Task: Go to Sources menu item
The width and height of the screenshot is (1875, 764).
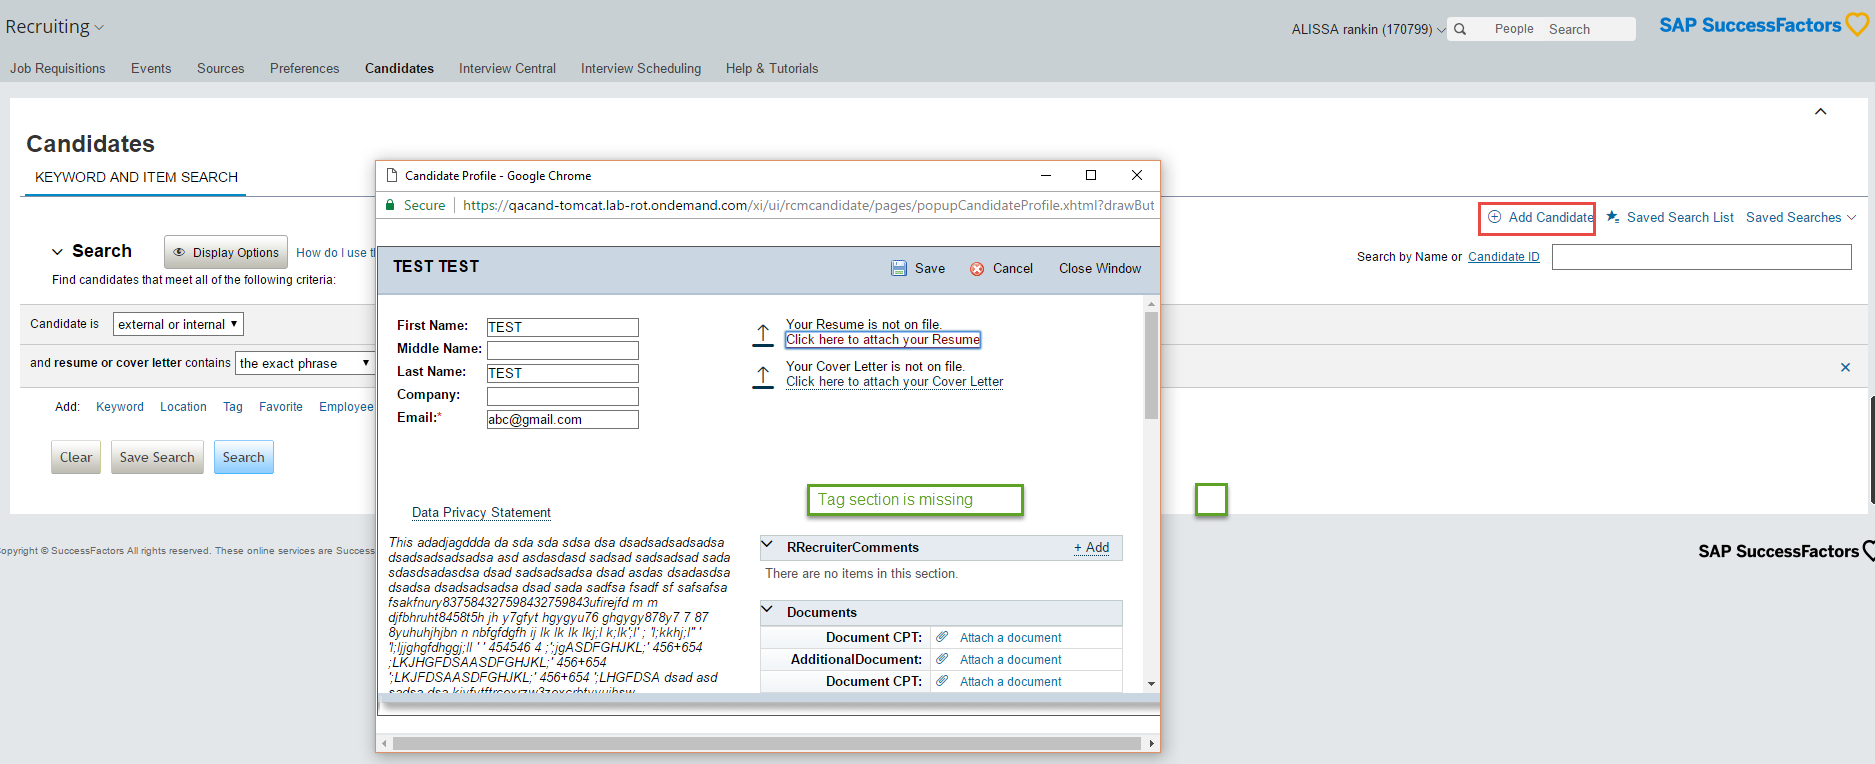Action: 221,68
